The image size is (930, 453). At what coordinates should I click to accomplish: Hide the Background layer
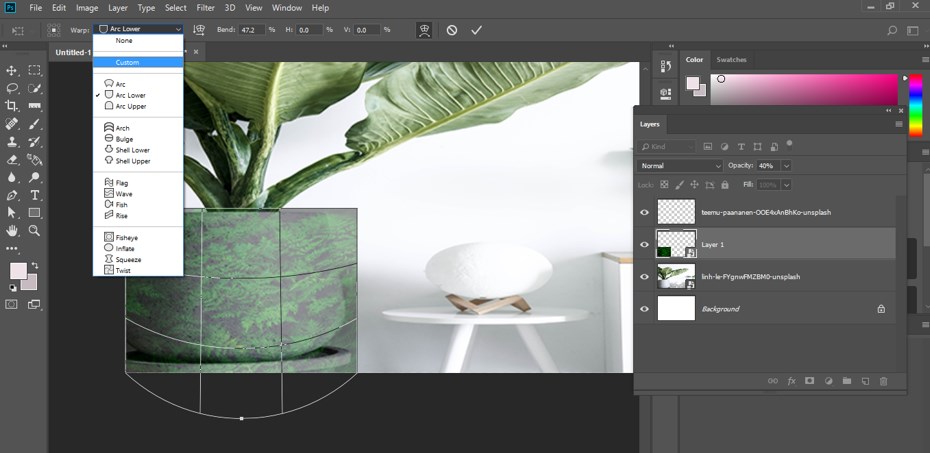coord(644,309)
